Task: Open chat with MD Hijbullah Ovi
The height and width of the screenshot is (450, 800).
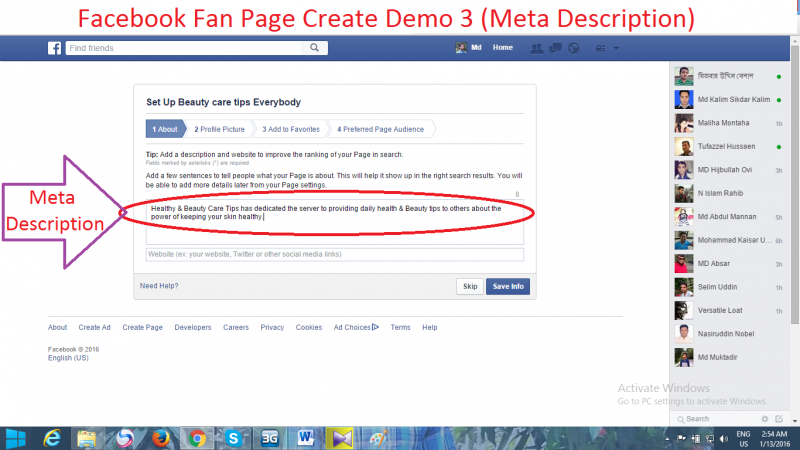Action: (x=729, y=170)
